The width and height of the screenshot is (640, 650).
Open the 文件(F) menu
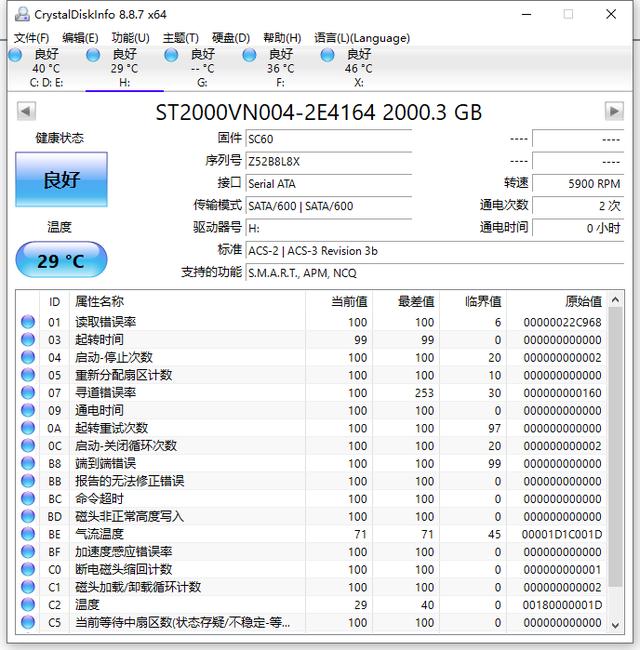pos(32,38)
